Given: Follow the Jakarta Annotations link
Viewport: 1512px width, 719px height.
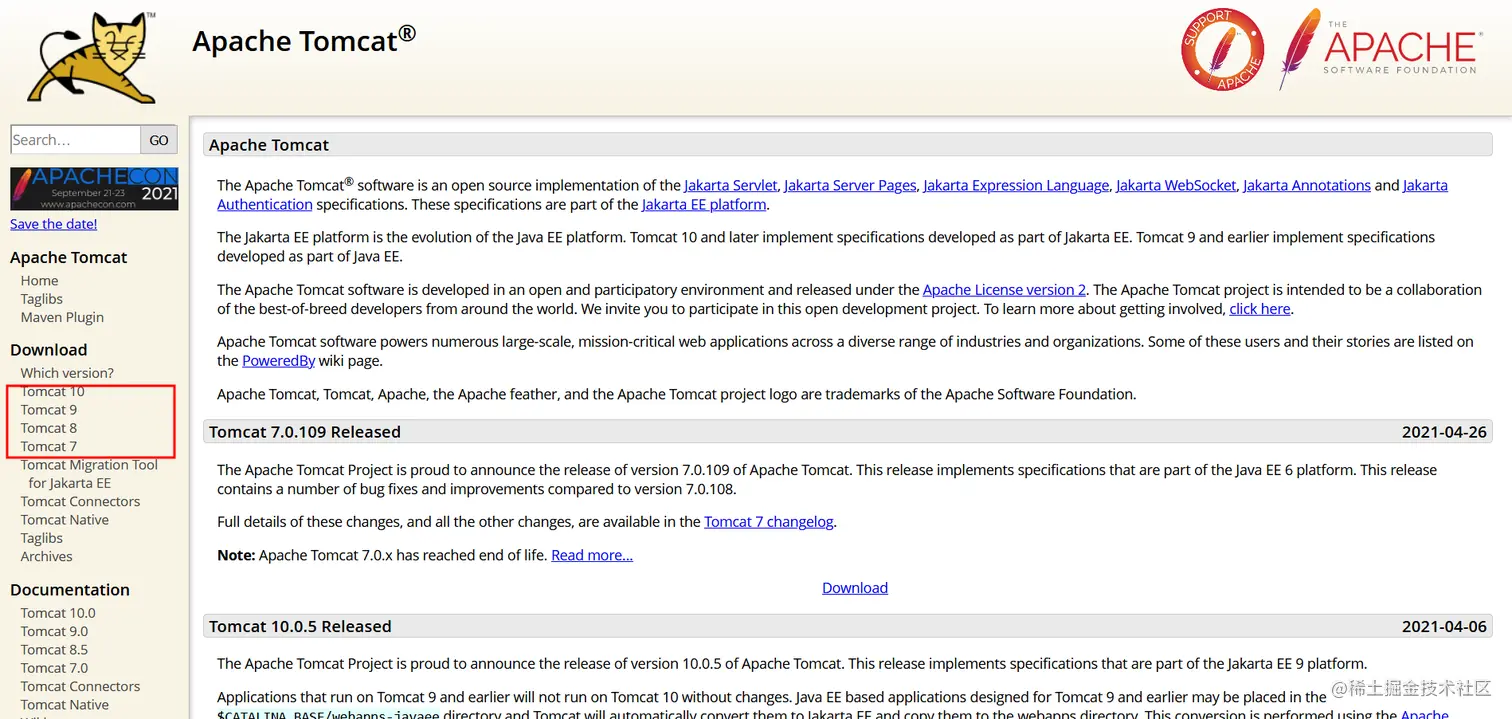Looking at the screenshot, I should coord(1307,186).
